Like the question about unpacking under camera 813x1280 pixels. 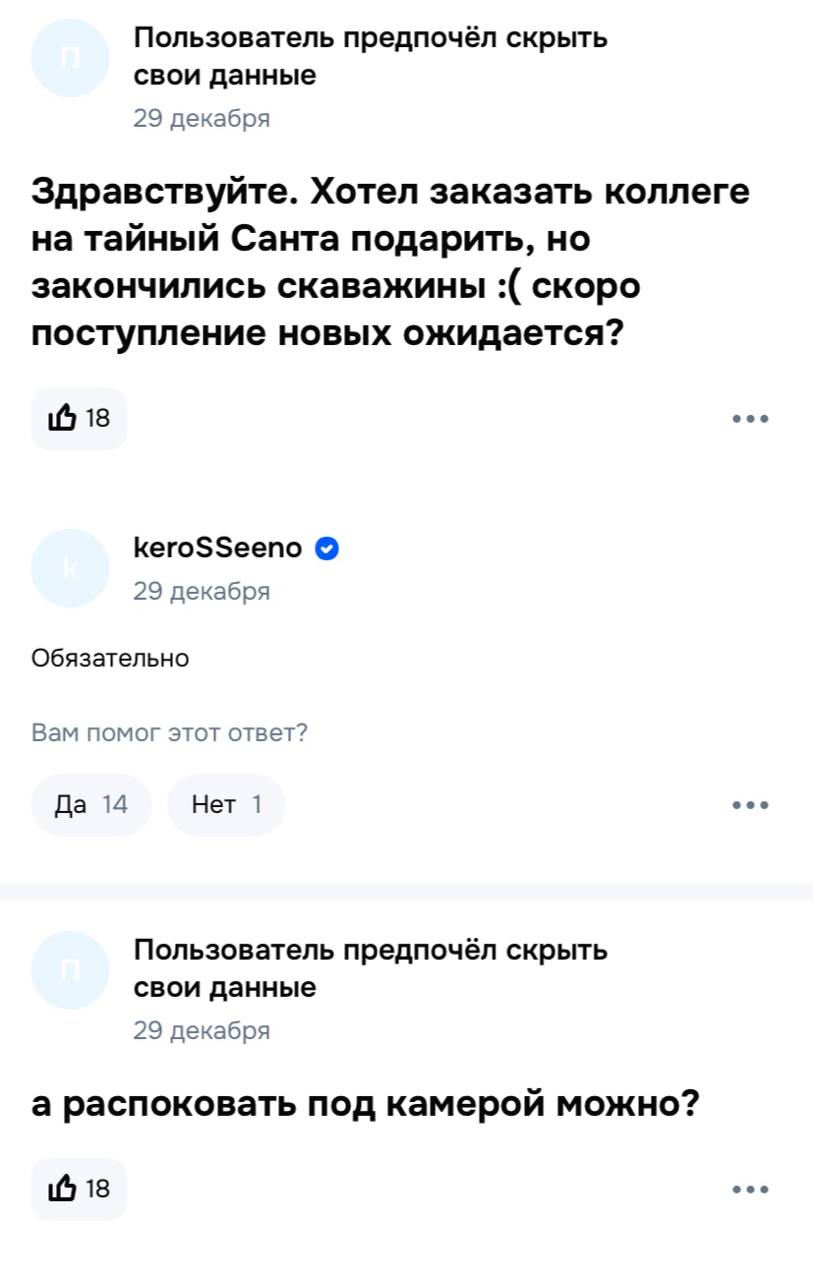[78, 1189]
